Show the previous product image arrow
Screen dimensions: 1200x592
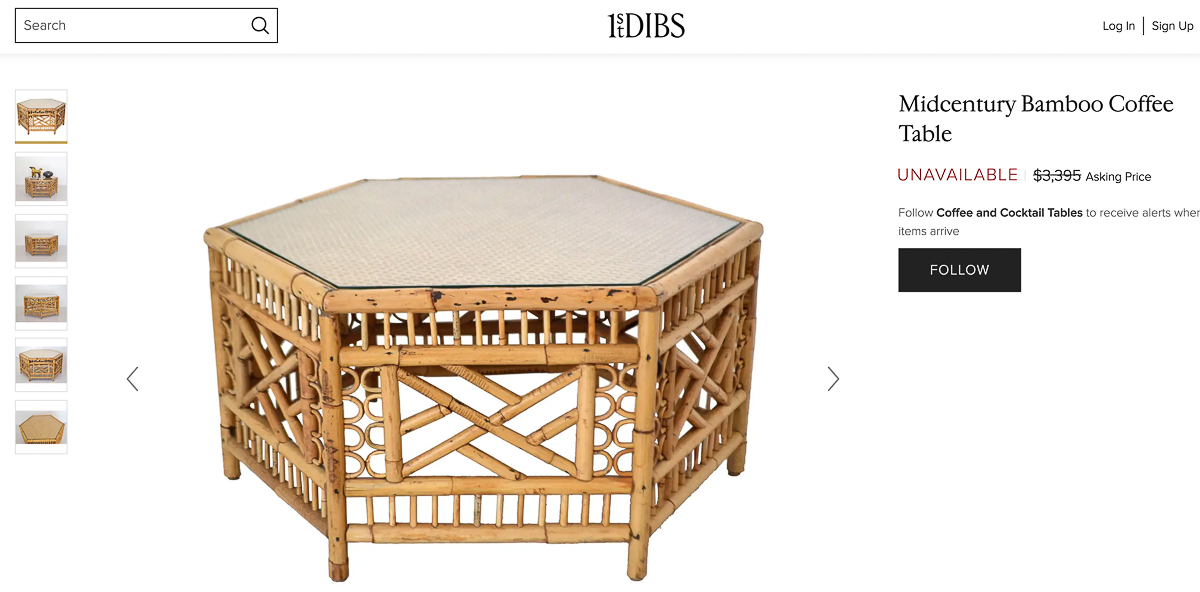[x=132, y=379]
